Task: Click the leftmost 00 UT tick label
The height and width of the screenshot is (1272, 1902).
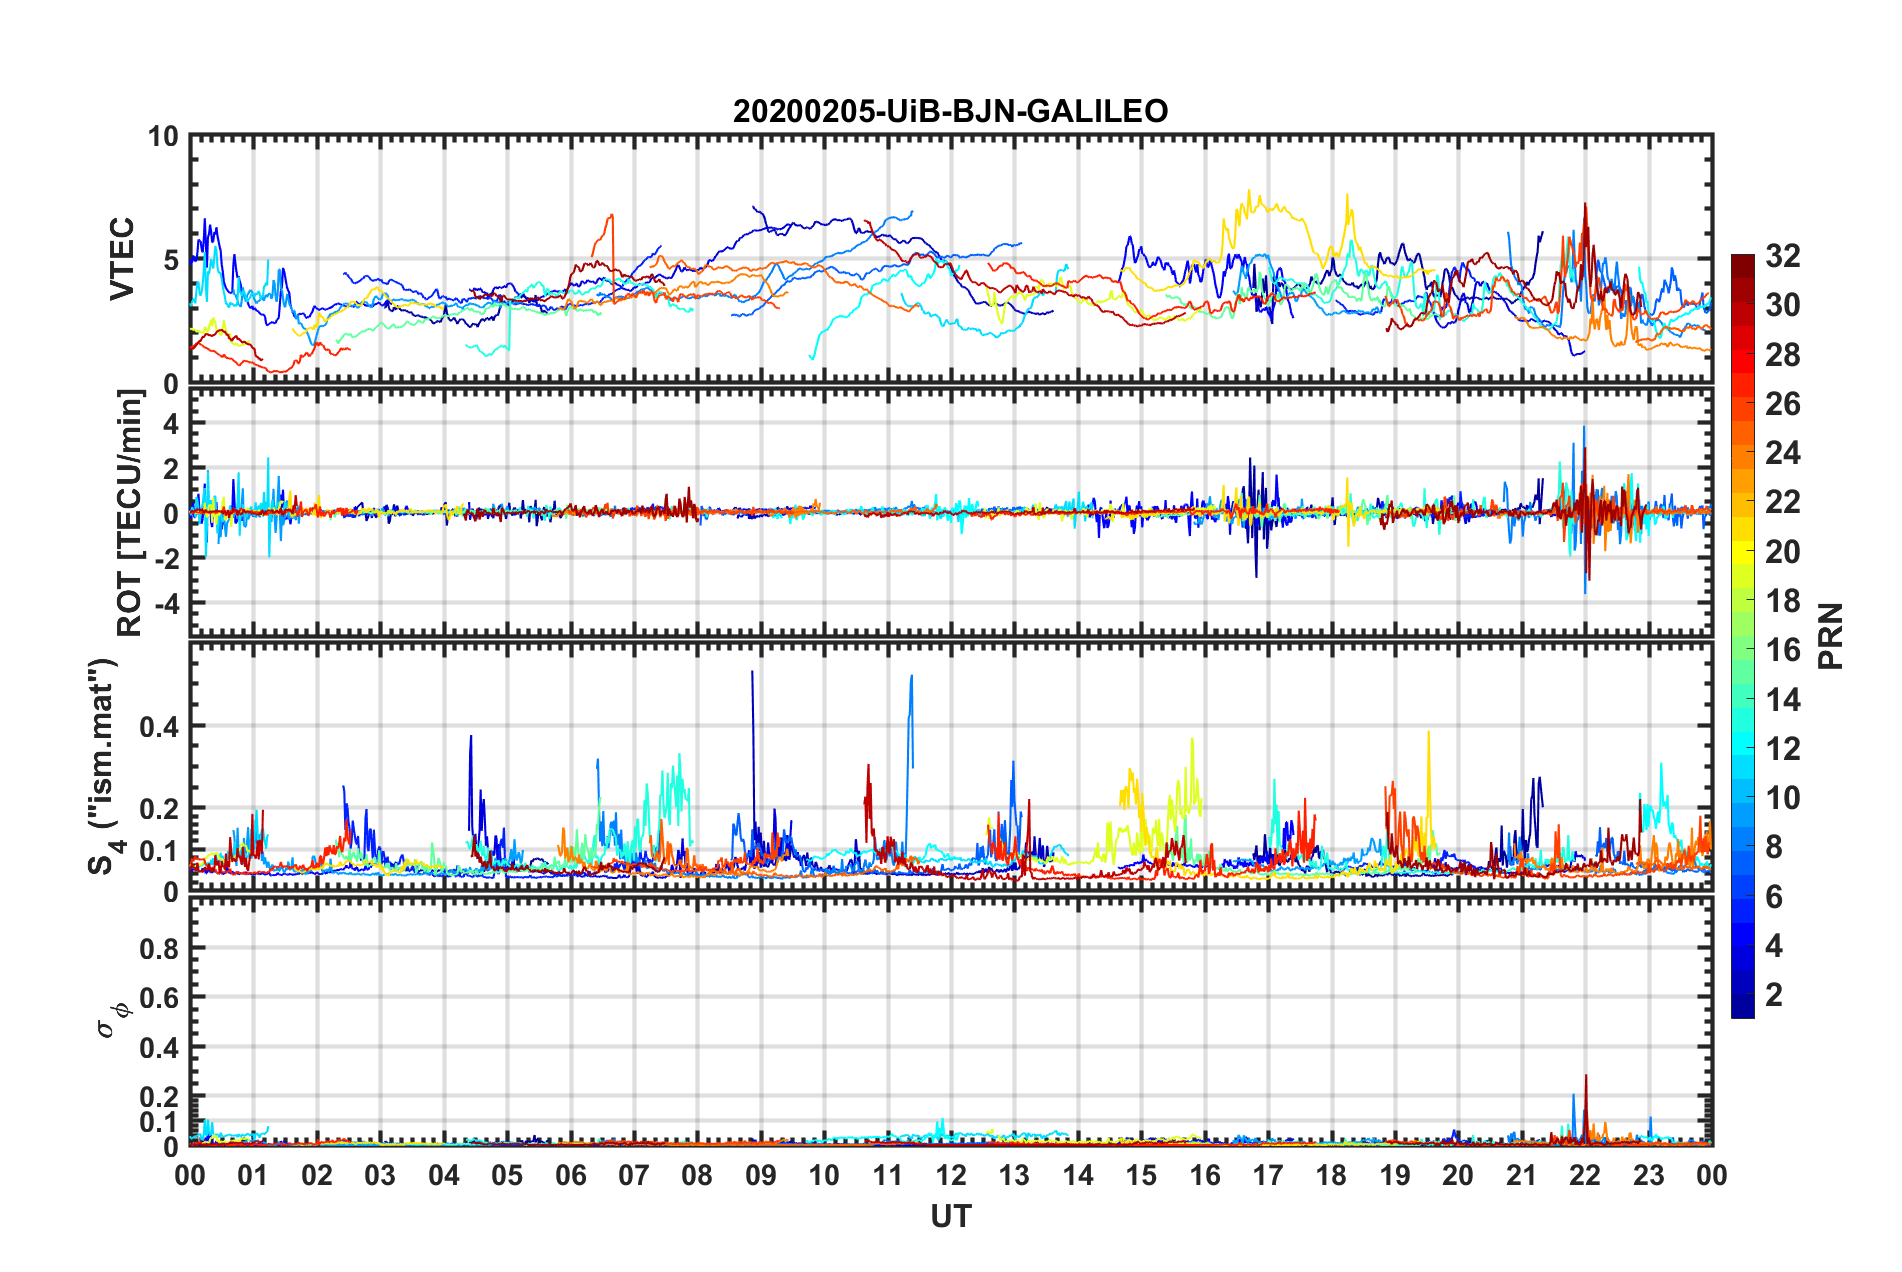Action: coord(190,1175)
